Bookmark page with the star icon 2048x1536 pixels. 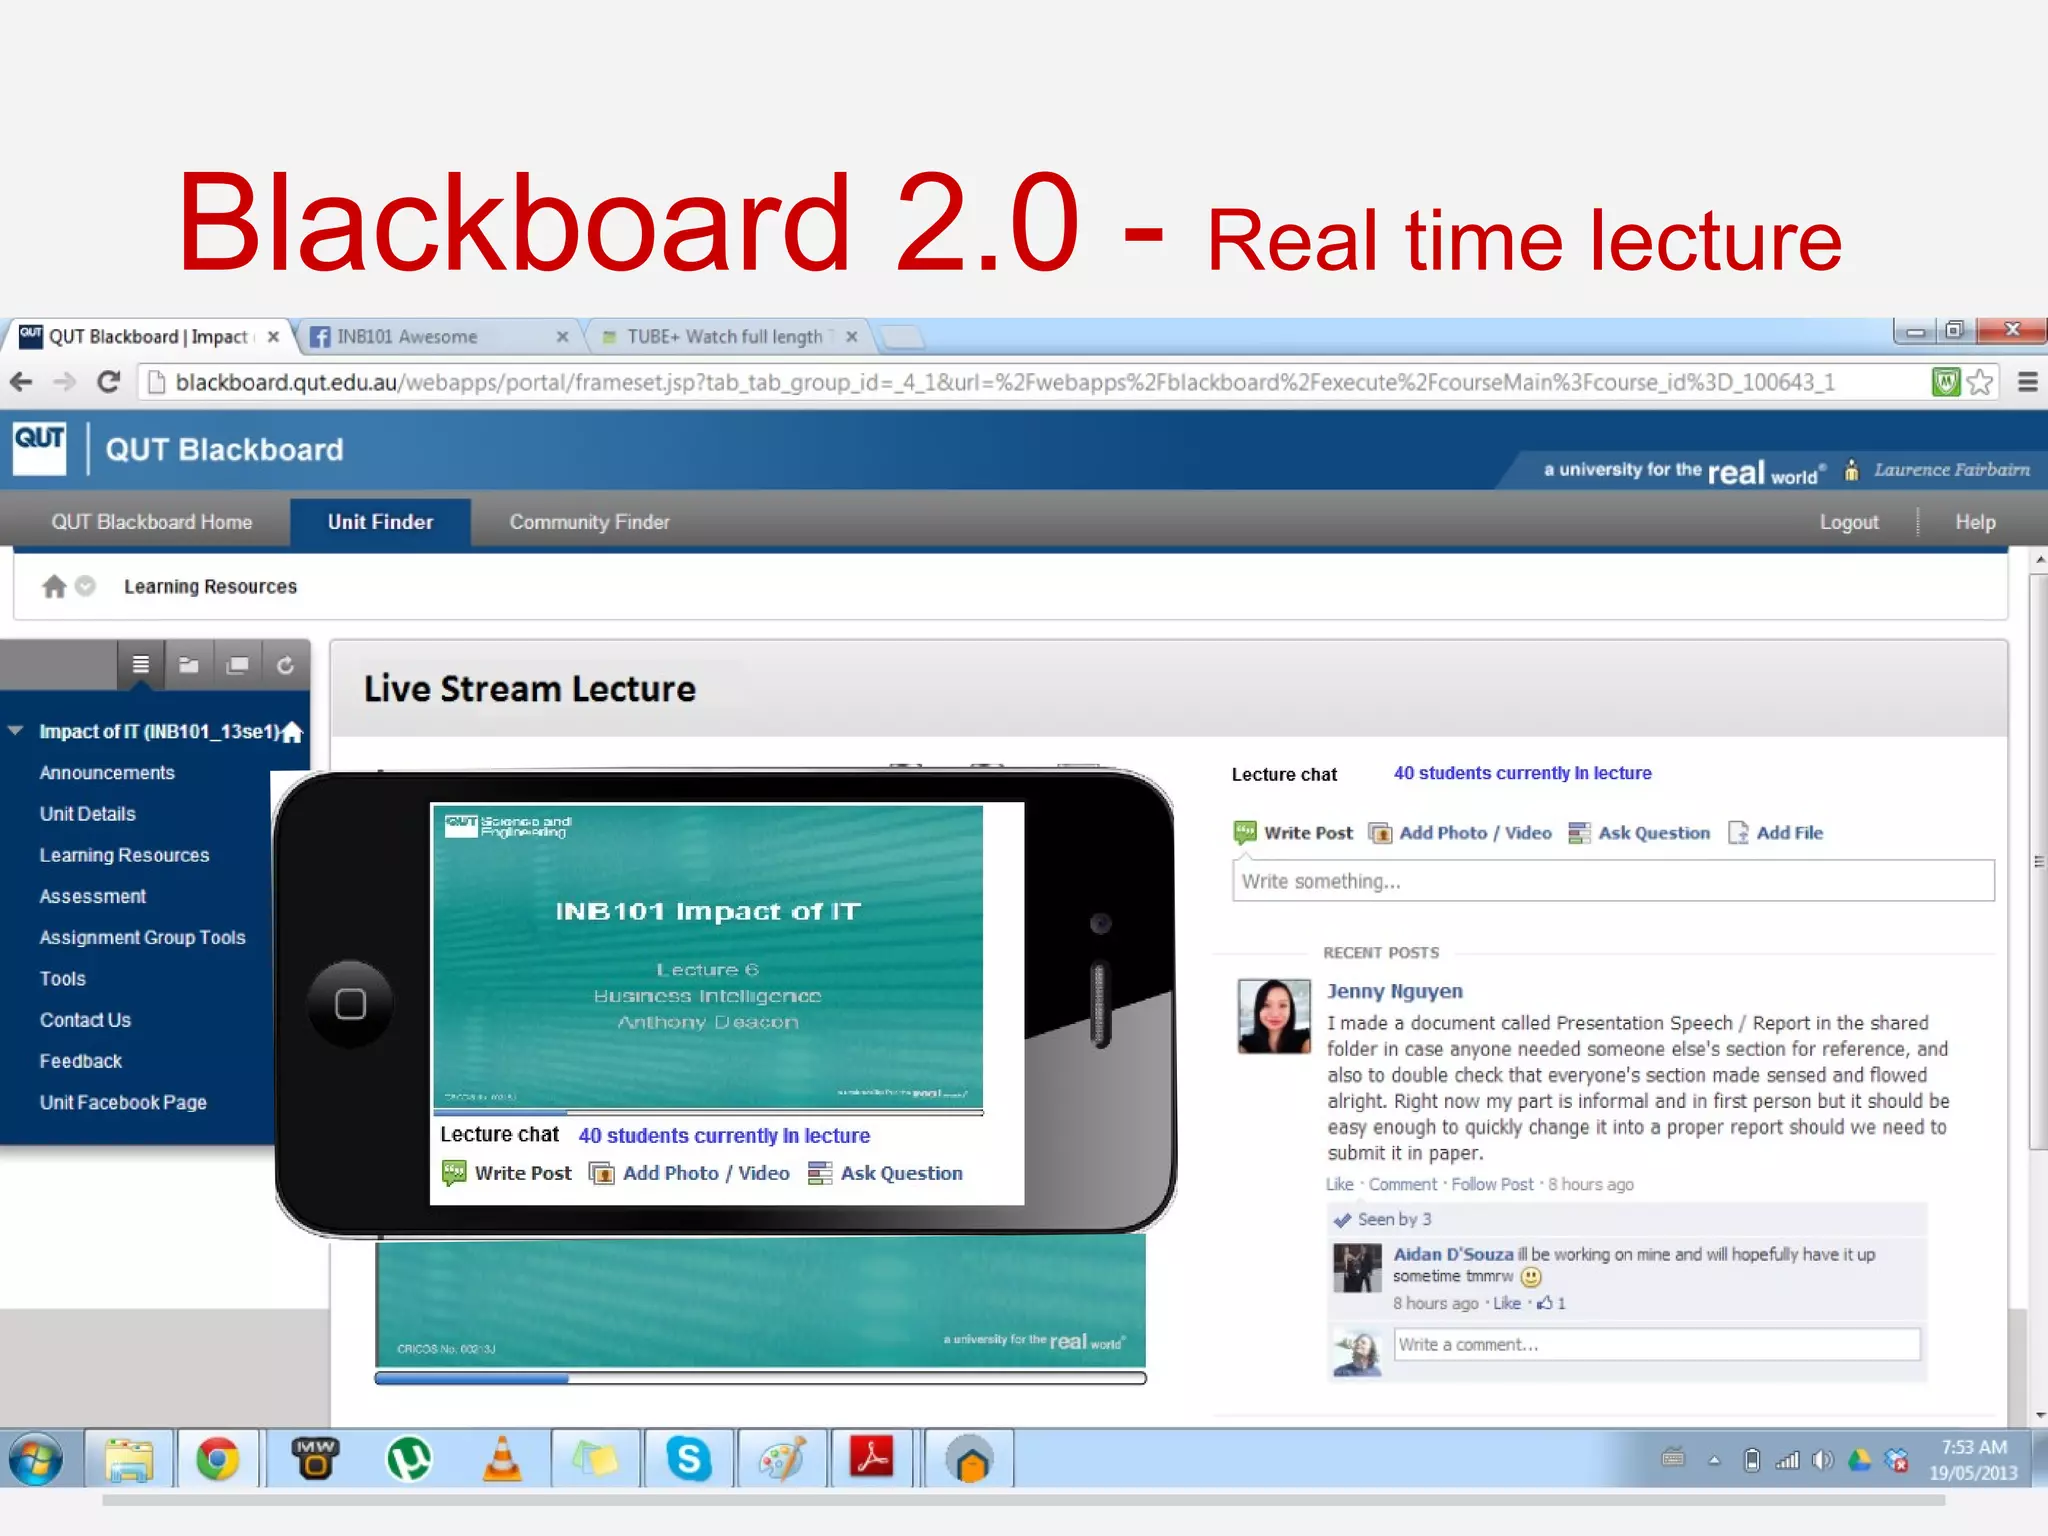(1980, 381)
